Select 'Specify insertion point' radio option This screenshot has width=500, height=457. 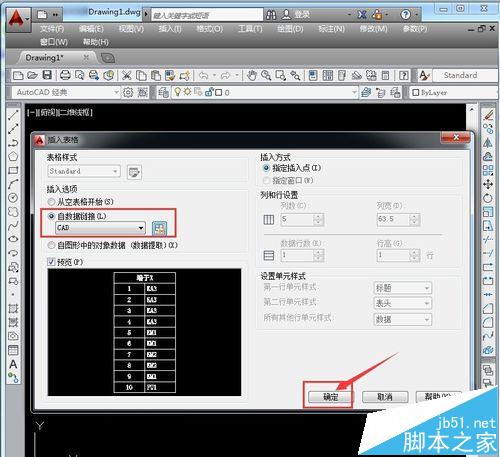tap(266, 168)
